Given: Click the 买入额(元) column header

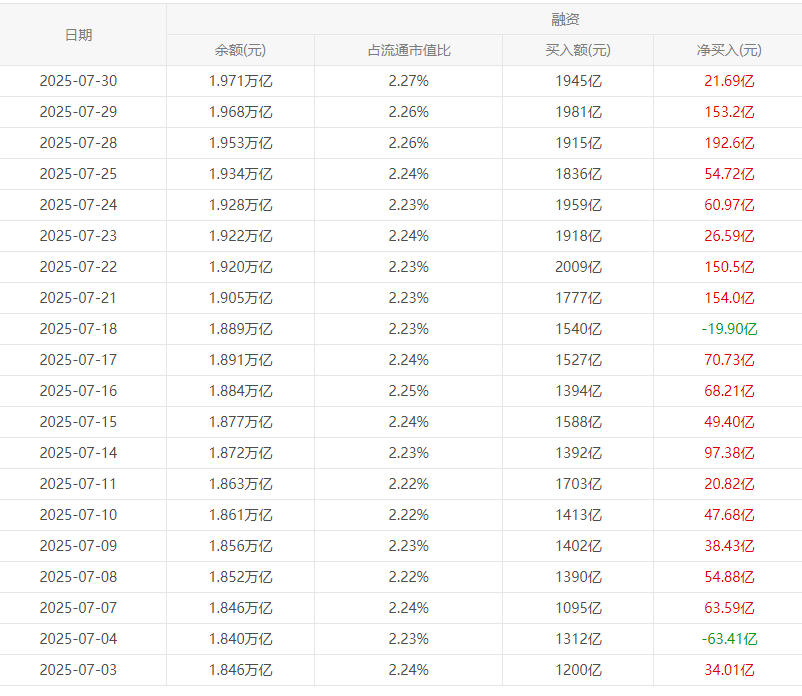Looking at the screenshot, I should pos(578,50).
